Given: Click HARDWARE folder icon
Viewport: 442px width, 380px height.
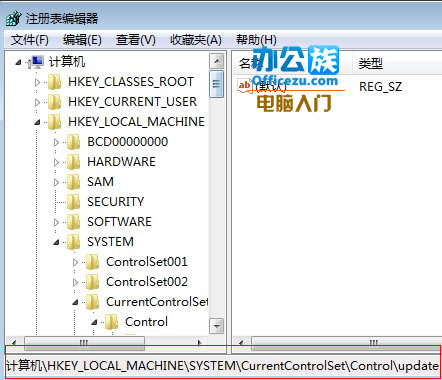Looking at the screenshot, I should pyautogui.click(x=73, y=162).
